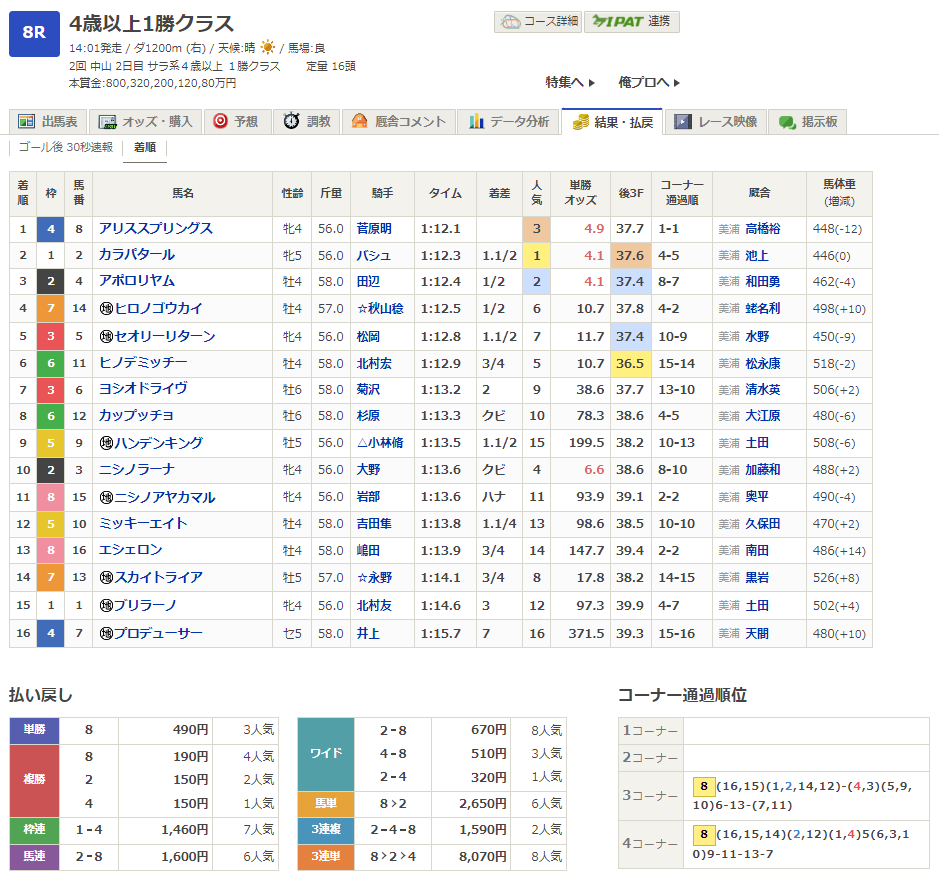The image size is (939, 879).
Task: Click the speech bubble icon on the 掲示板 tab
Action: (786, 121)
